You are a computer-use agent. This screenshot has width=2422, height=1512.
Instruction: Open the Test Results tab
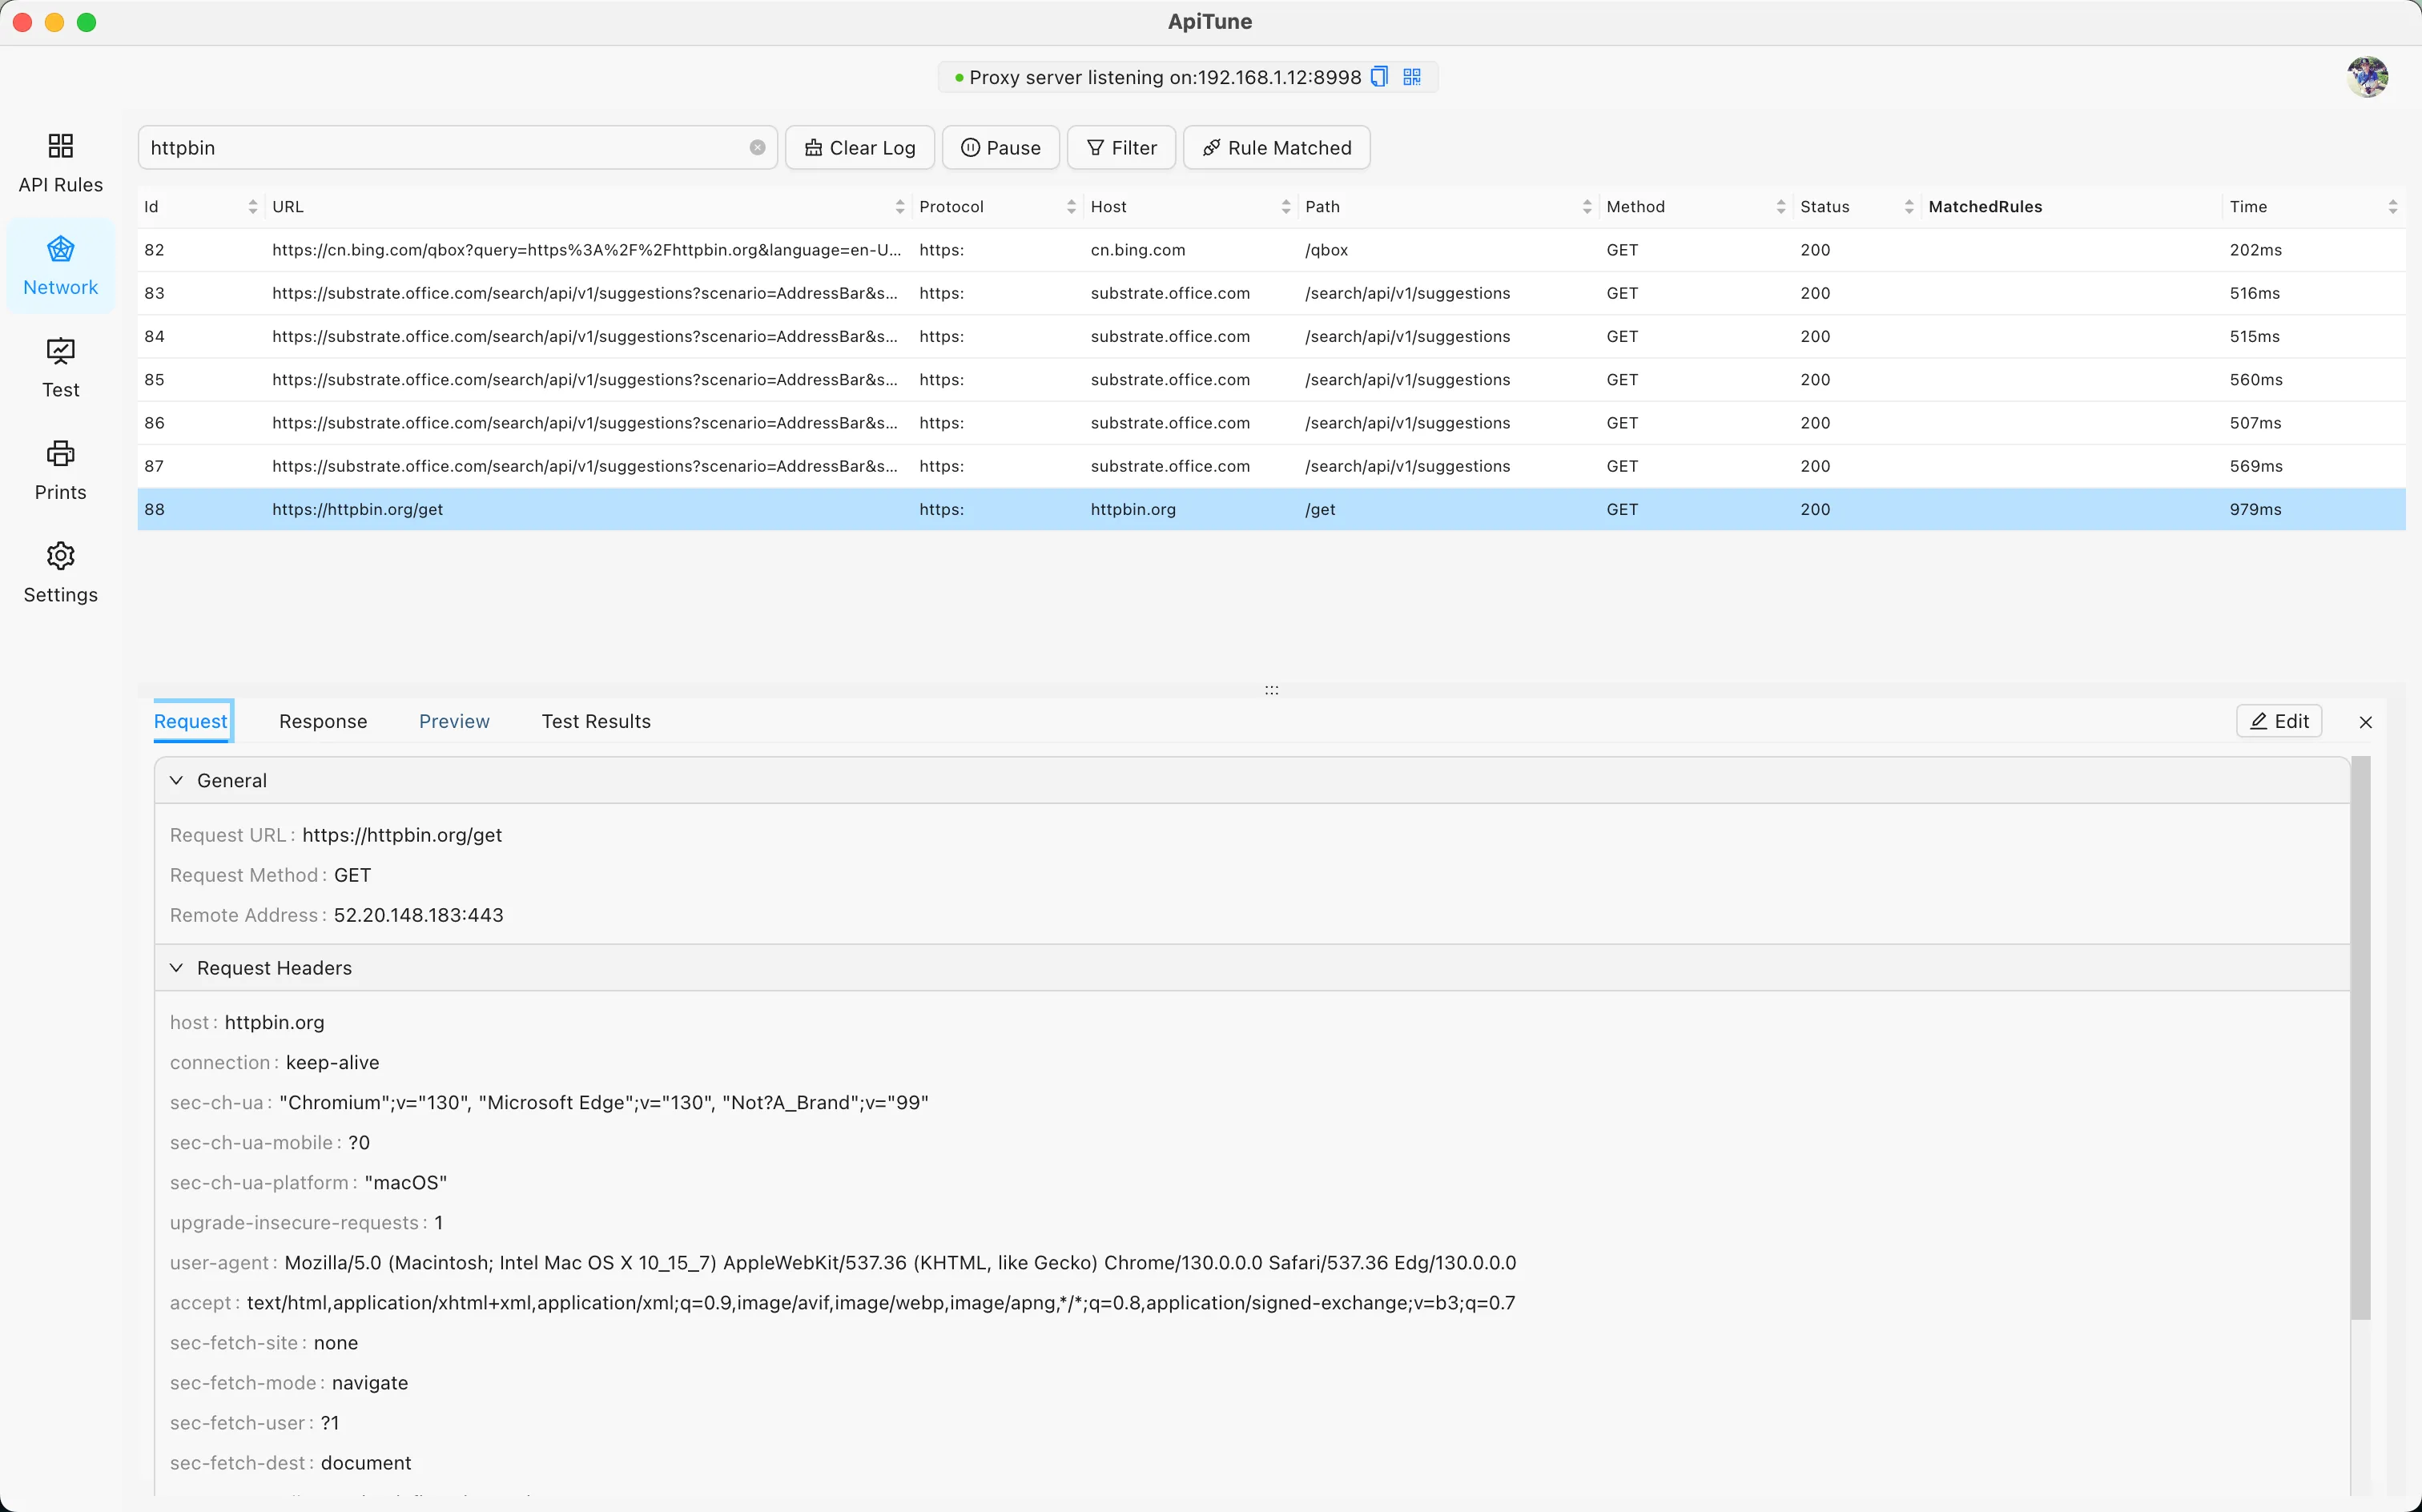point(595,721)
